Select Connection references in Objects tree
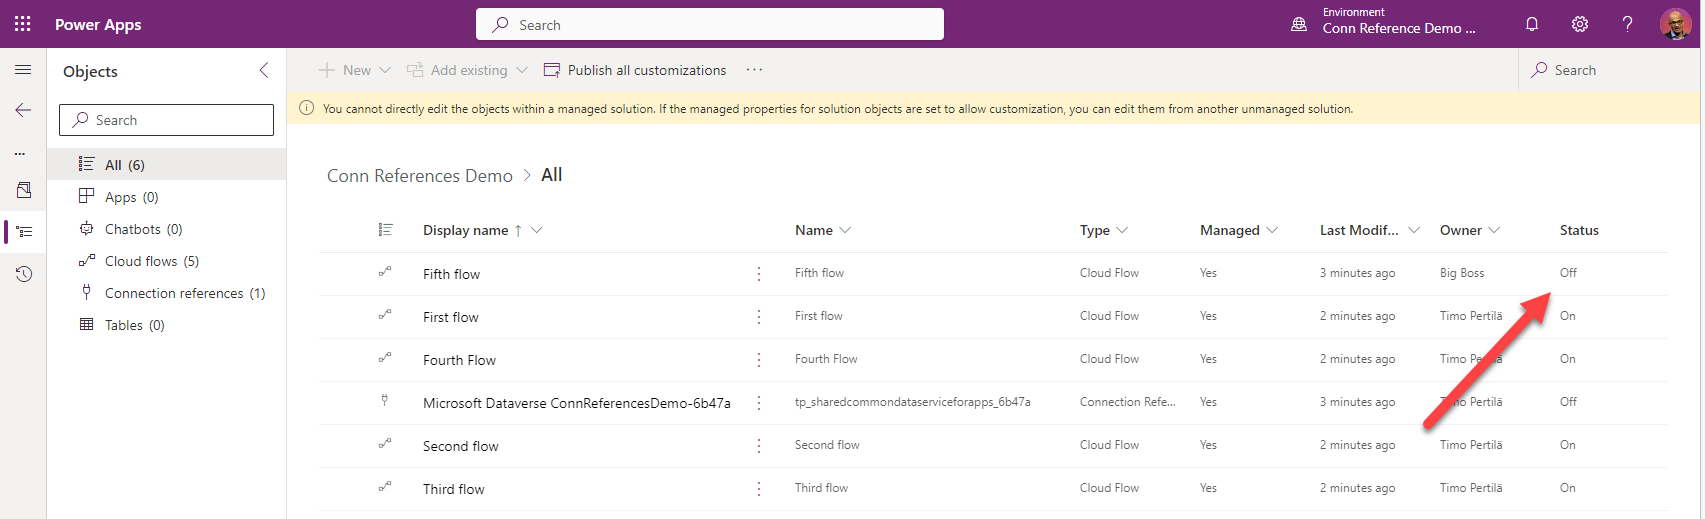 [x=184, y=293]
